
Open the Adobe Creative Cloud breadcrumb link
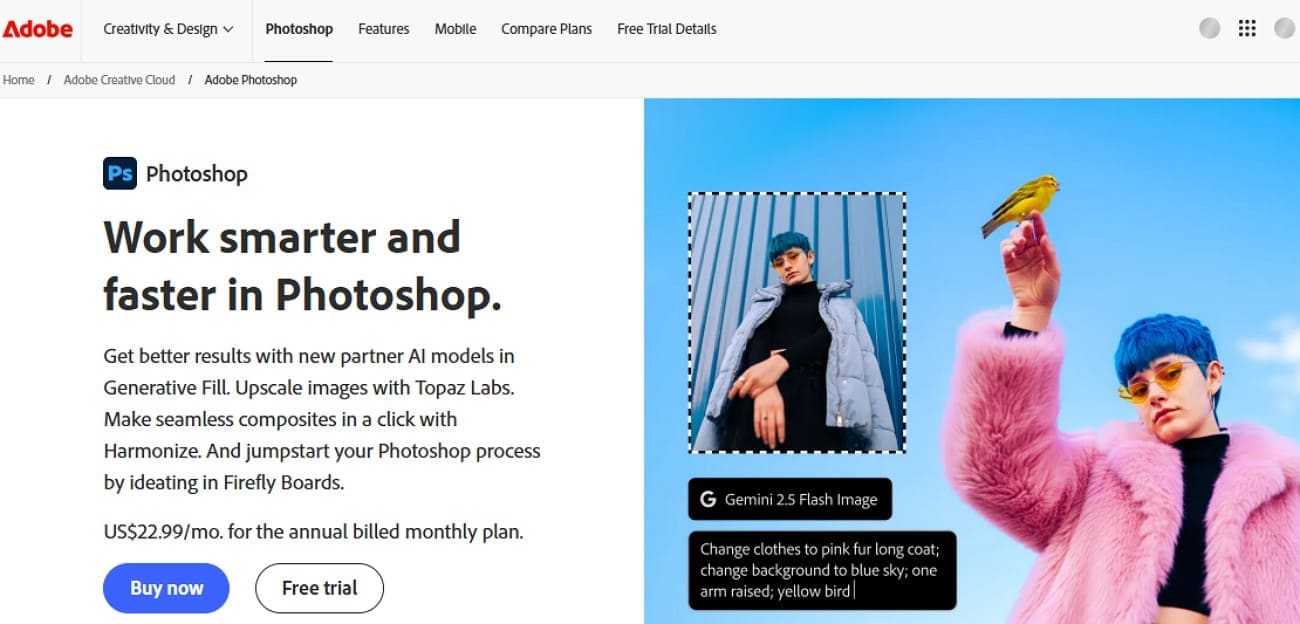(x=119, y=79)
